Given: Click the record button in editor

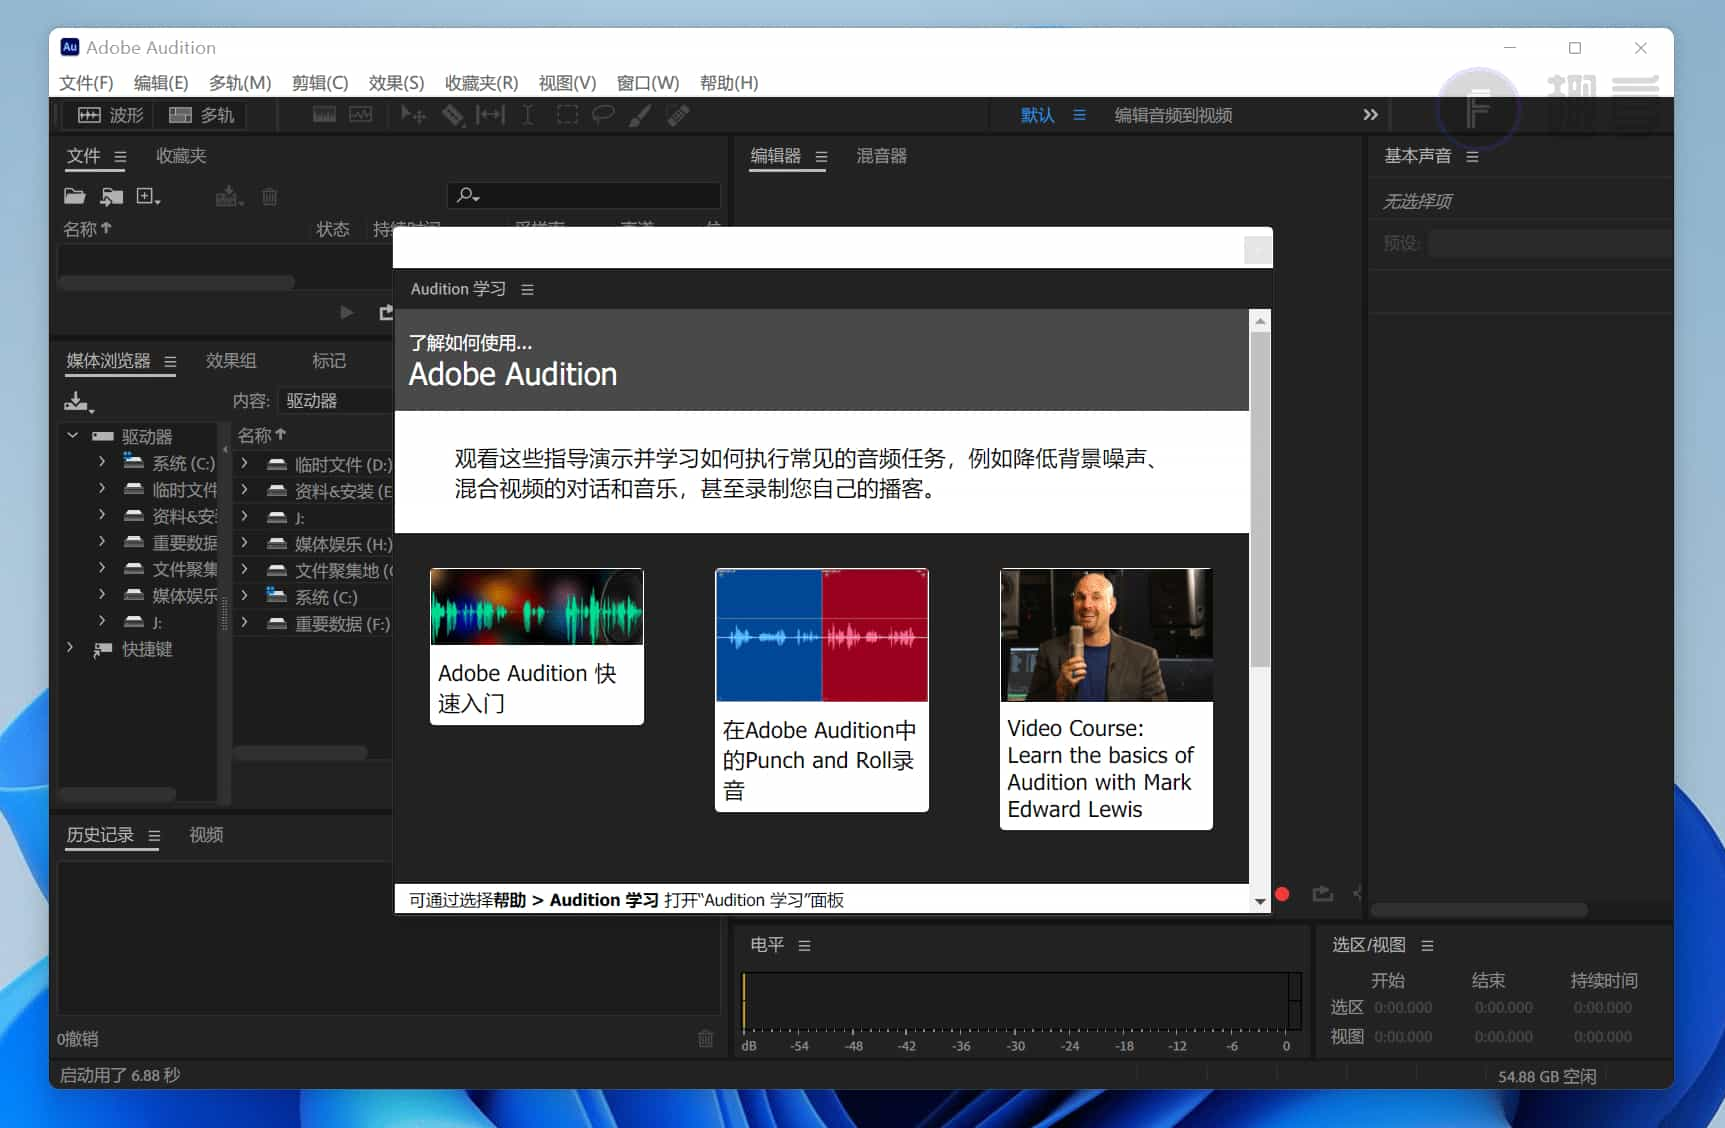Looking at the screenshot, I should pos(1283,894).
